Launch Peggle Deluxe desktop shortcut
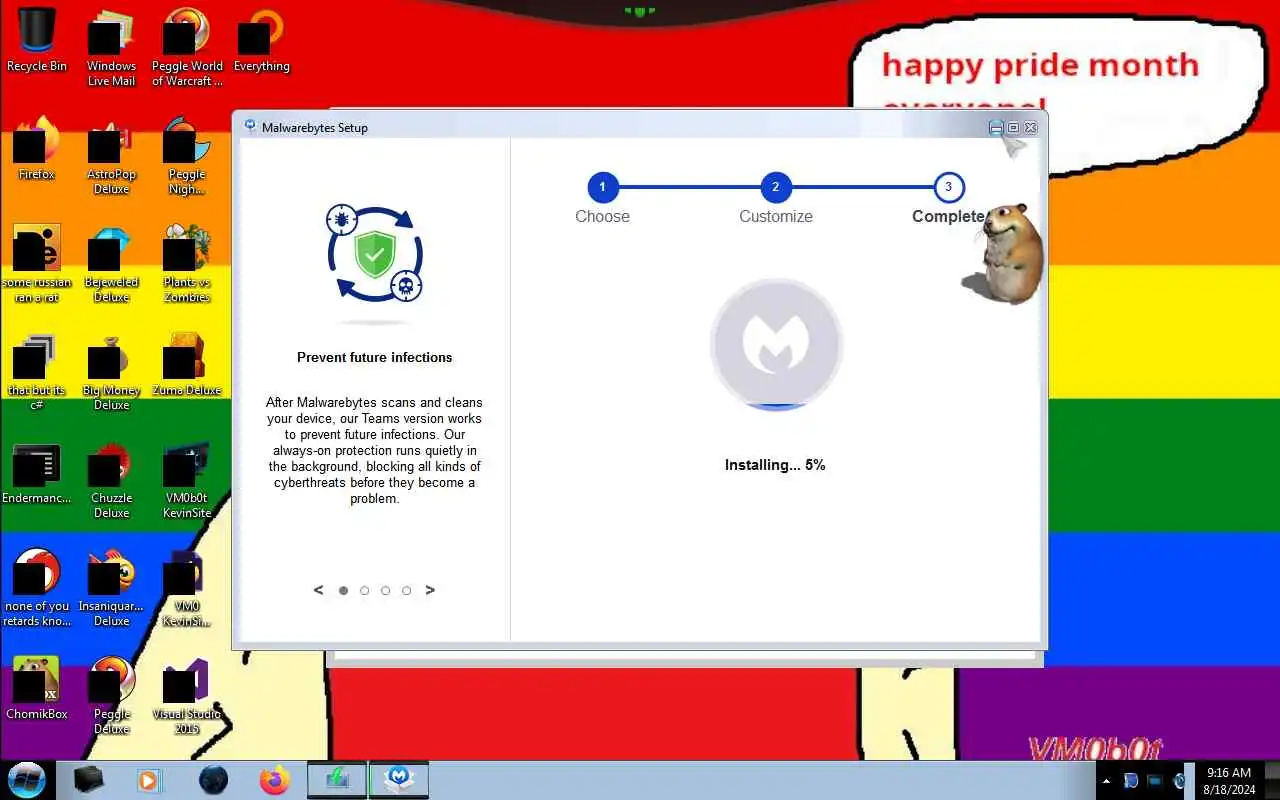Image resolution: width=1280 pixels, height=800 pixels. 111,696
